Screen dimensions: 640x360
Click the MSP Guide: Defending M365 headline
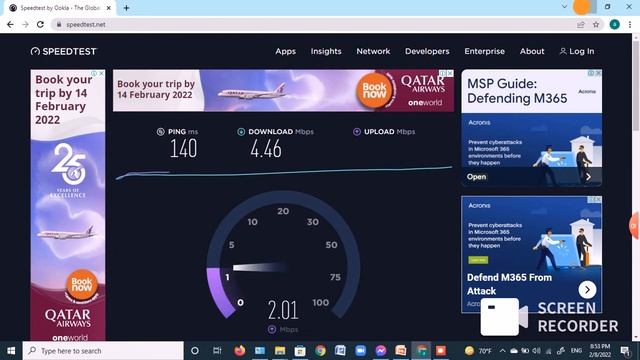point(517,91)
